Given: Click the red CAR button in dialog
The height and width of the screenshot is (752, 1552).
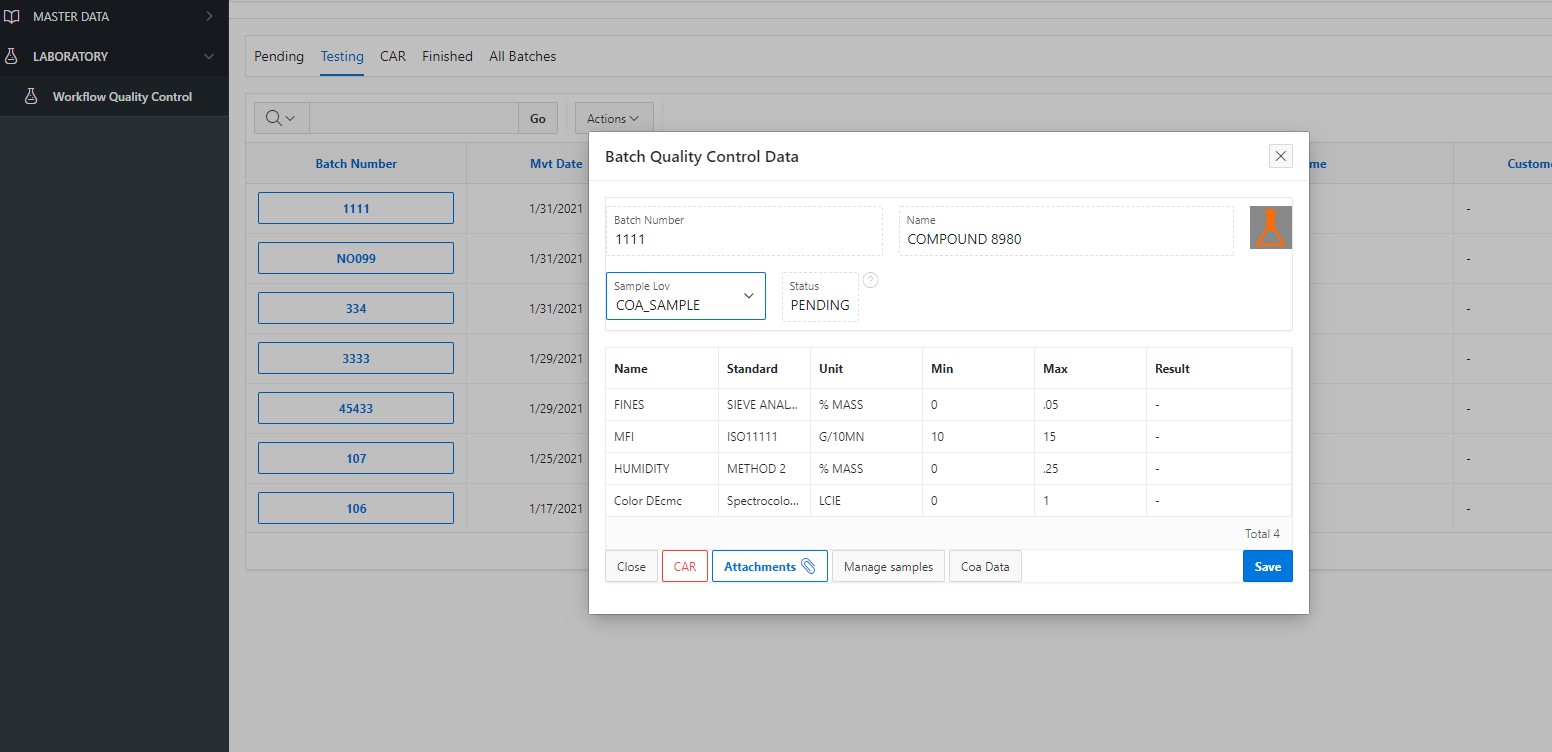Looking at the screenshot, I should pos(684,566).
